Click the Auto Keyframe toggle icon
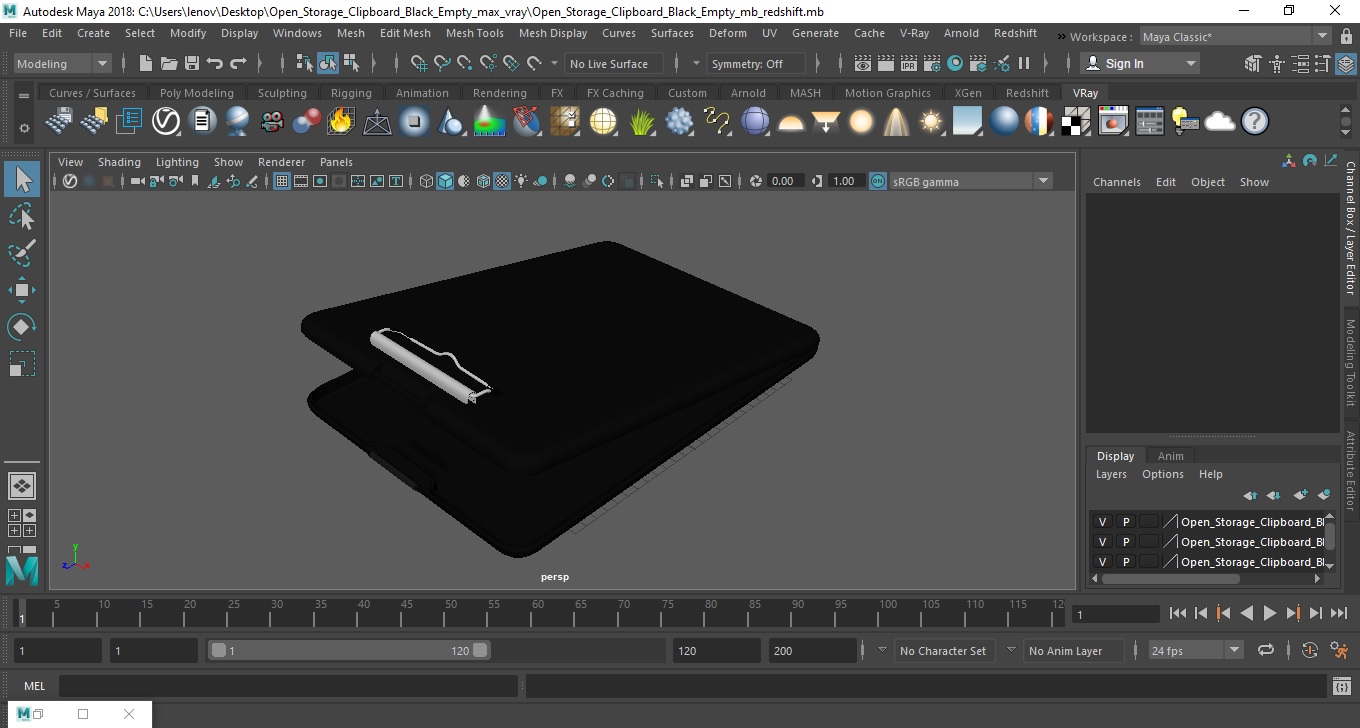This screenshot has height=728, width=1360. [1310, 650]
